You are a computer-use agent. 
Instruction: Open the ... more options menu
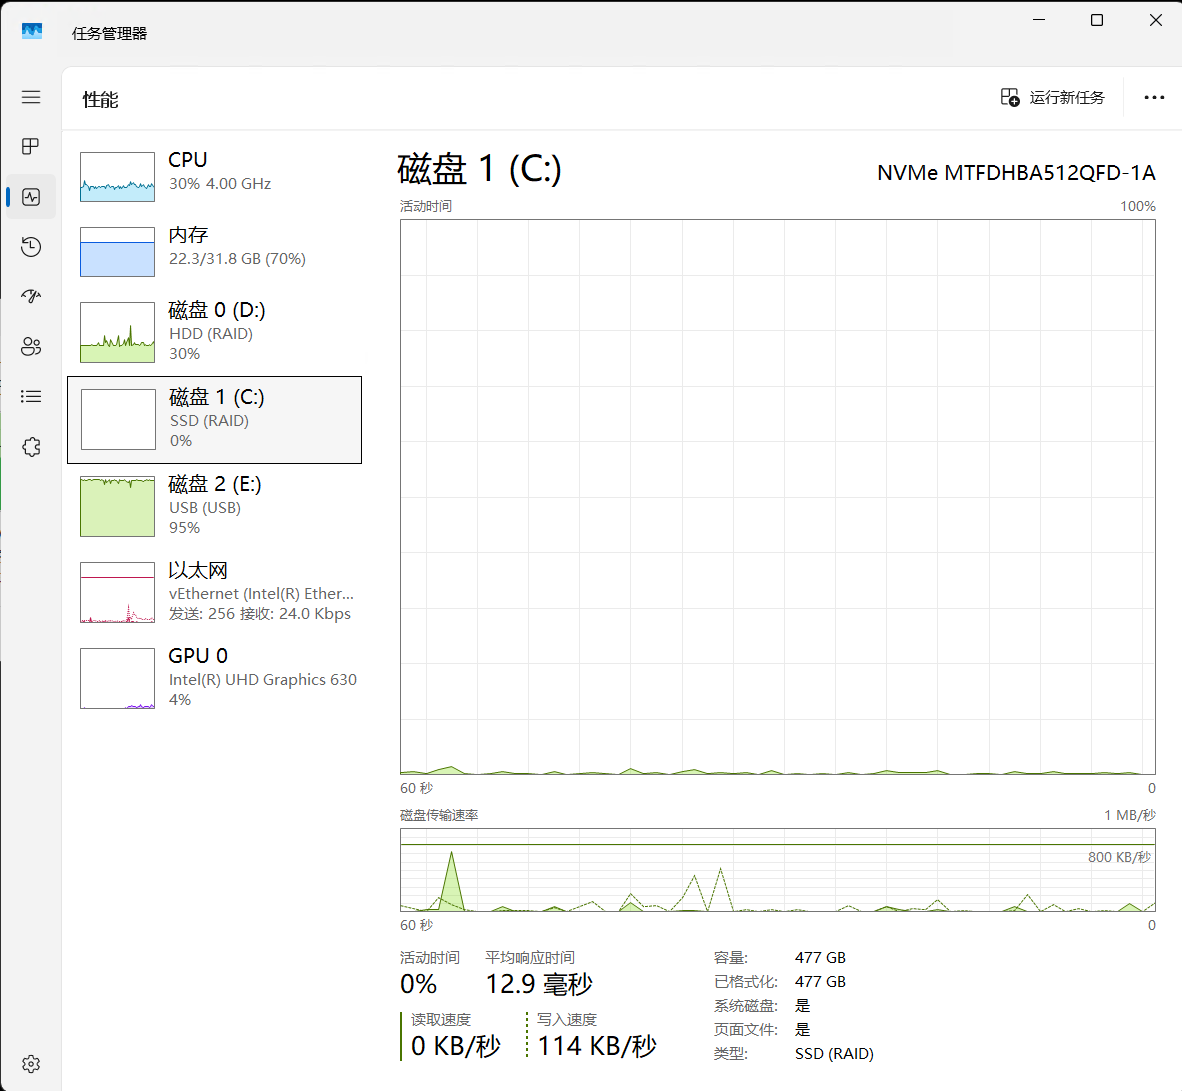coord(1155,97)
